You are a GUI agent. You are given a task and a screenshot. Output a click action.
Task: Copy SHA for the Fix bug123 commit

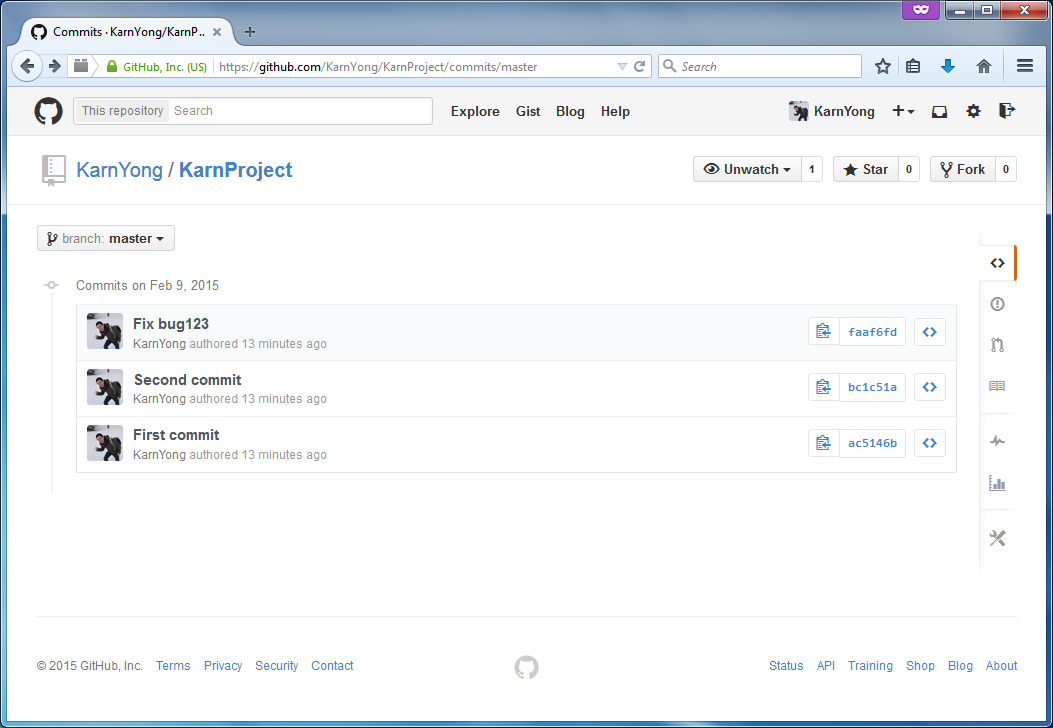[x=823, y=332]
